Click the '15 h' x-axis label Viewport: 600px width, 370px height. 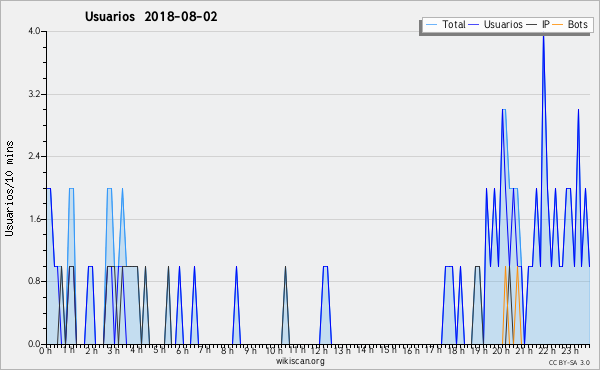[387, 350]
